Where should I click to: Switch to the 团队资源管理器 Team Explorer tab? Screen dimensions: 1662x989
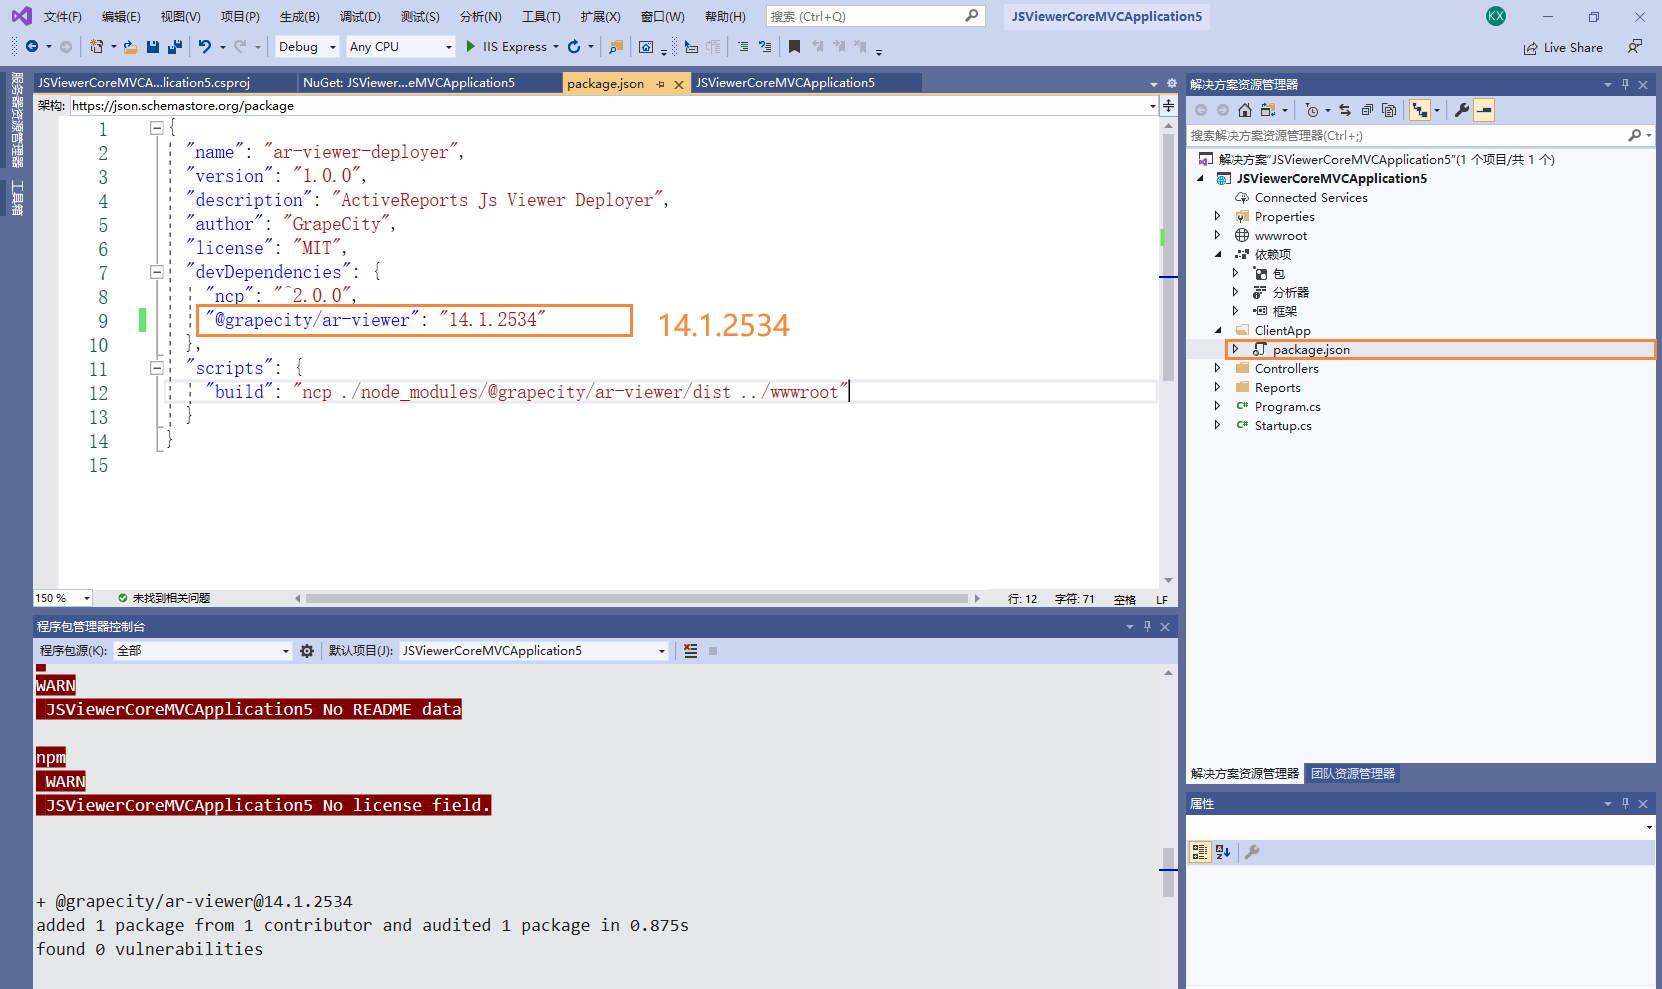pos(1353,774)
